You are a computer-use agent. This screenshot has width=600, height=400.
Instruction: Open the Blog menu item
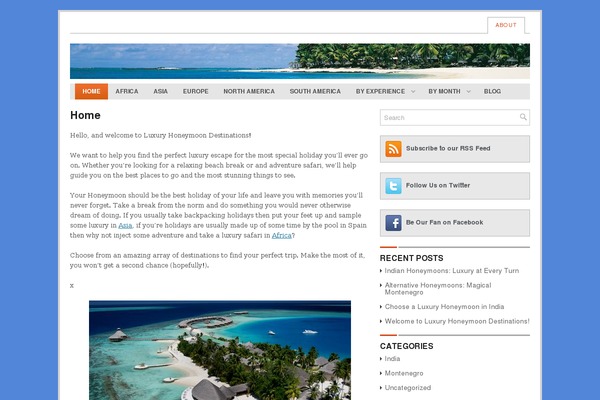(x=492, y=91)
